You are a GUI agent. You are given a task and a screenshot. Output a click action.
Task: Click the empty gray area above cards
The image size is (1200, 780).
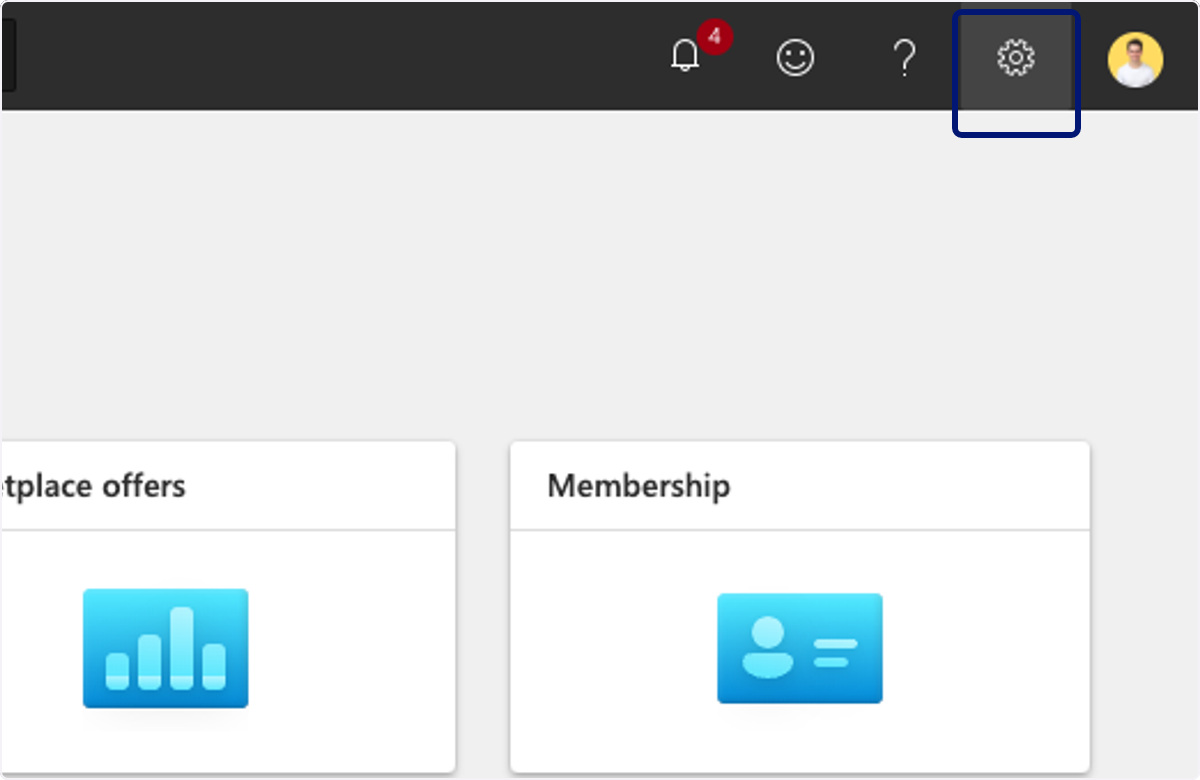[x=600, y=275]
